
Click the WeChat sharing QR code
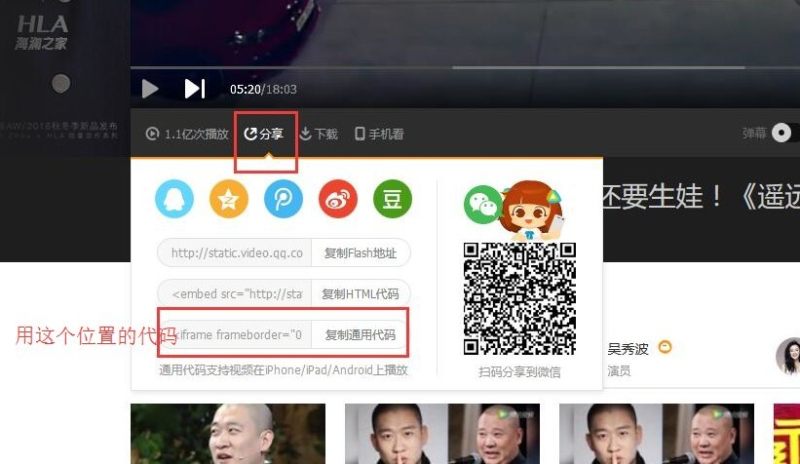click(x=519, y=299)
